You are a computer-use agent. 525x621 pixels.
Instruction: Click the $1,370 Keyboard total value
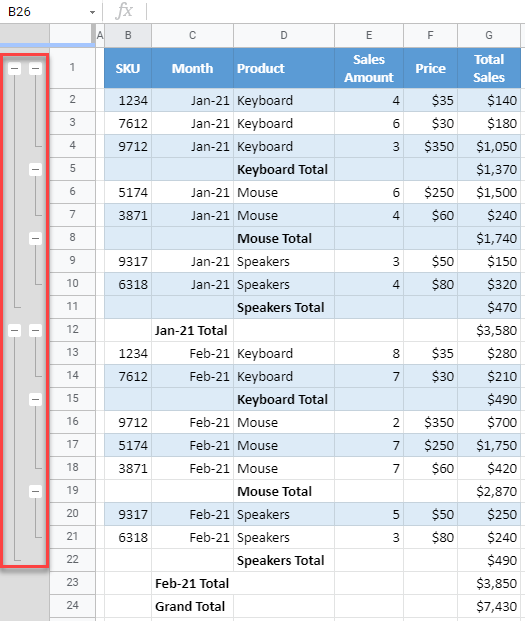tap(489, 170)
